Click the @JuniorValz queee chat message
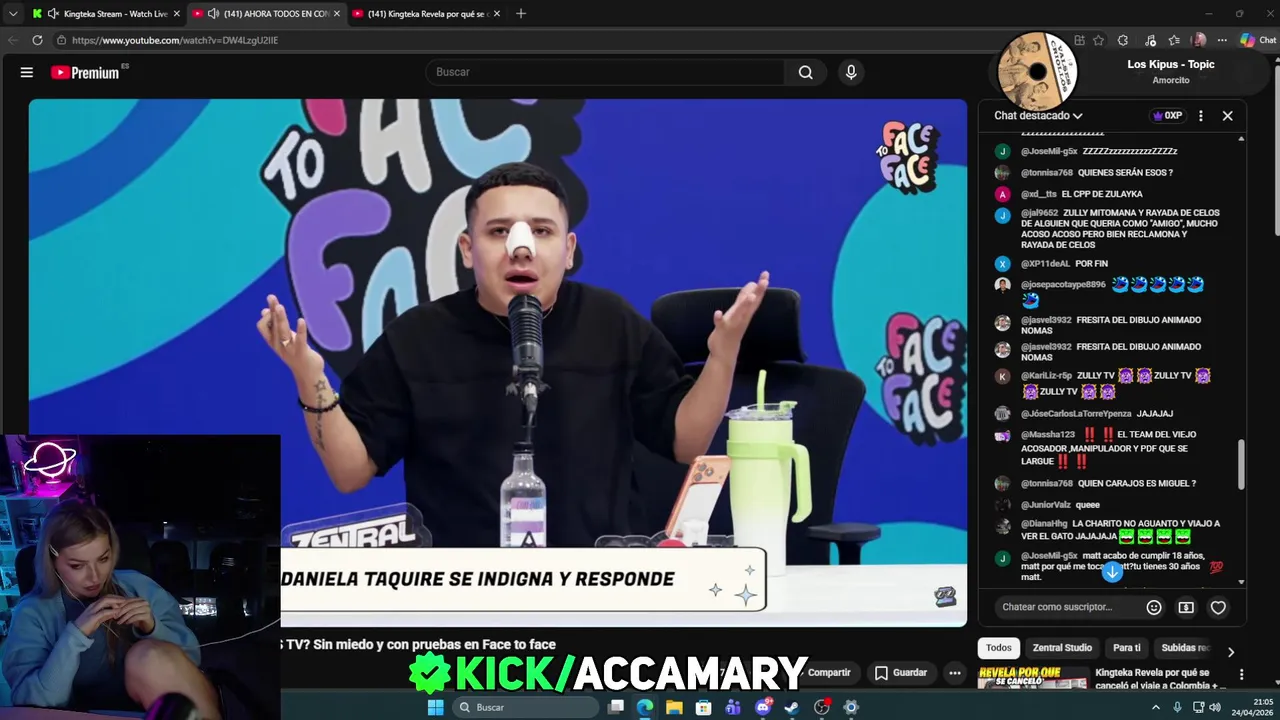This screenshot has width=1280, height=720. click(1060, 505)
